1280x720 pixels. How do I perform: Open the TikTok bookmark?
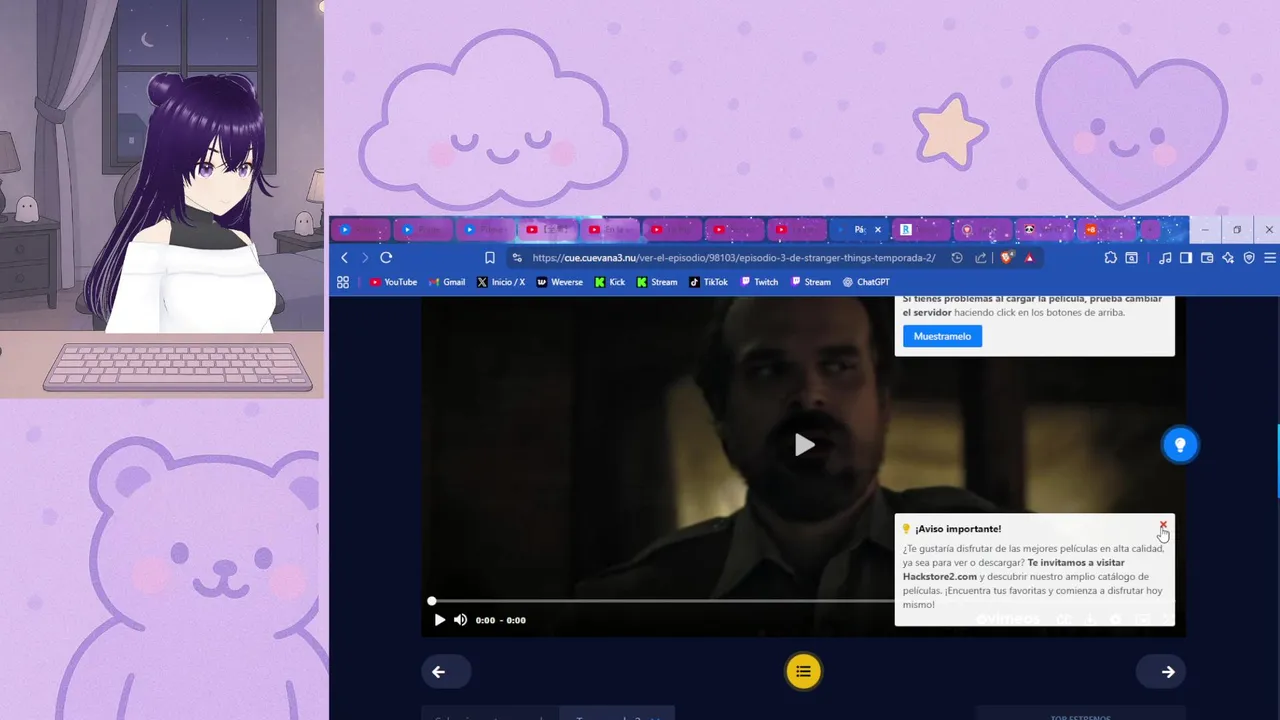tap(709, 282)
